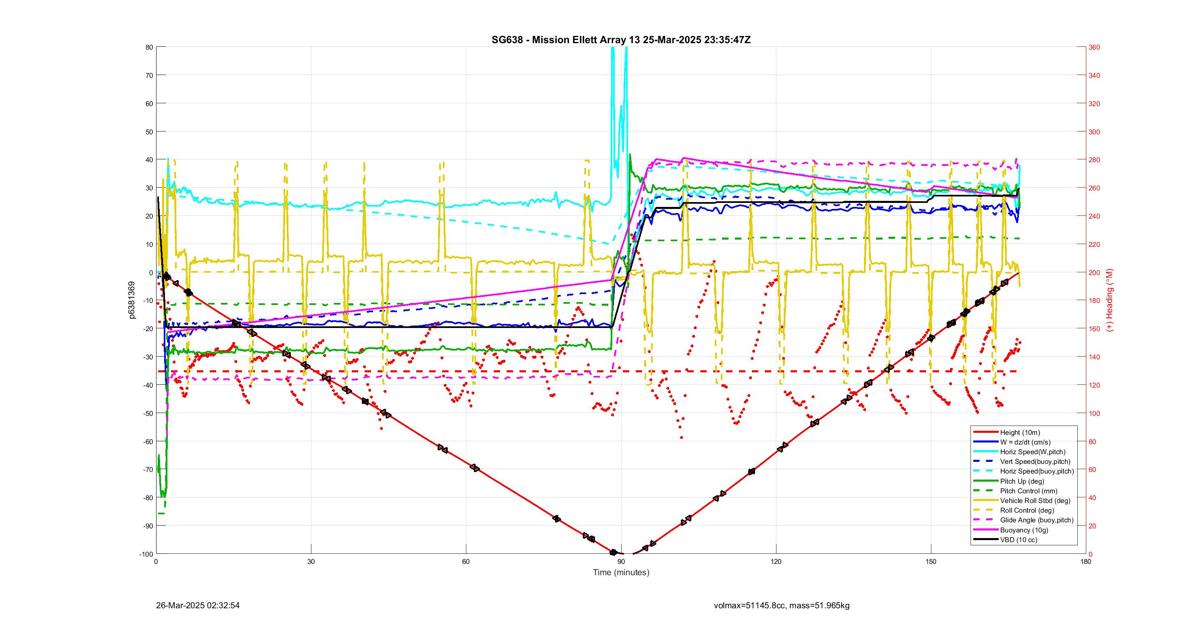Click left axis tick label -100
The height and width of the screenshot is (622, 1200).
145,554
